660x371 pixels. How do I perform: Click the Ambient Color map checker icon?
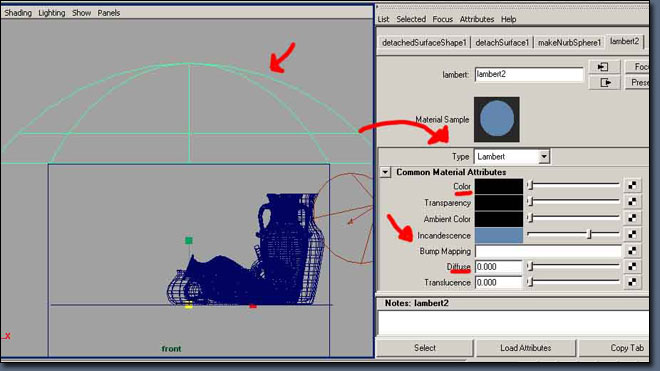pos(632,218)
